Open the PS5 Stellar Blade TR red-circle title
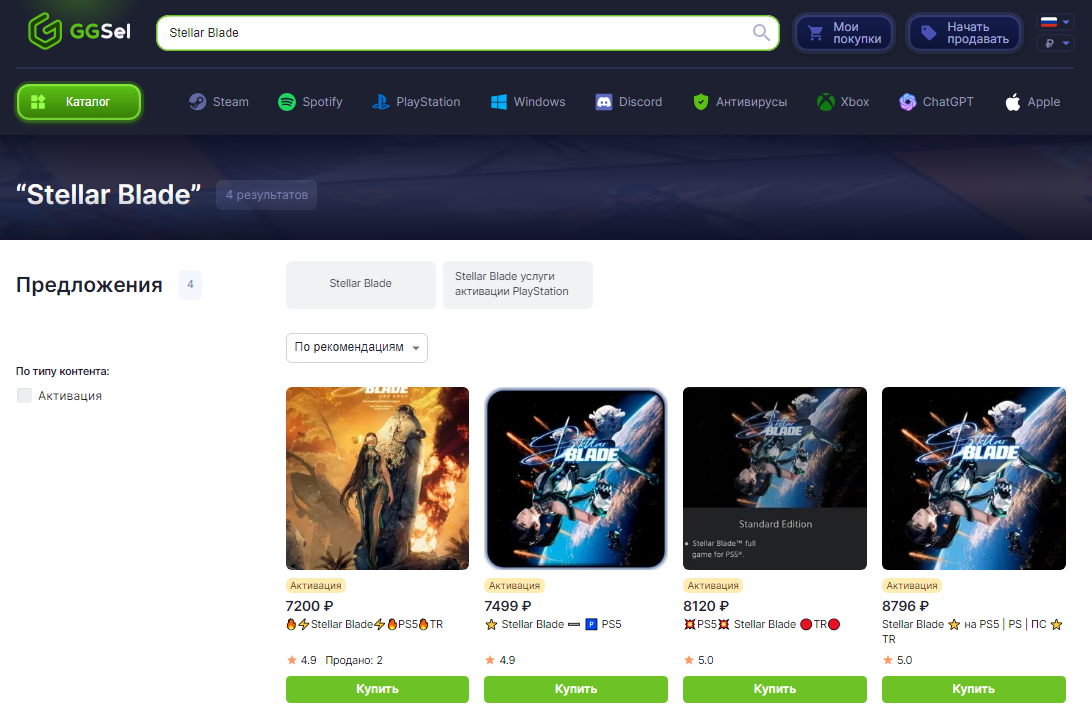Viewport: 1092px width, 715px height. [762, 624]
